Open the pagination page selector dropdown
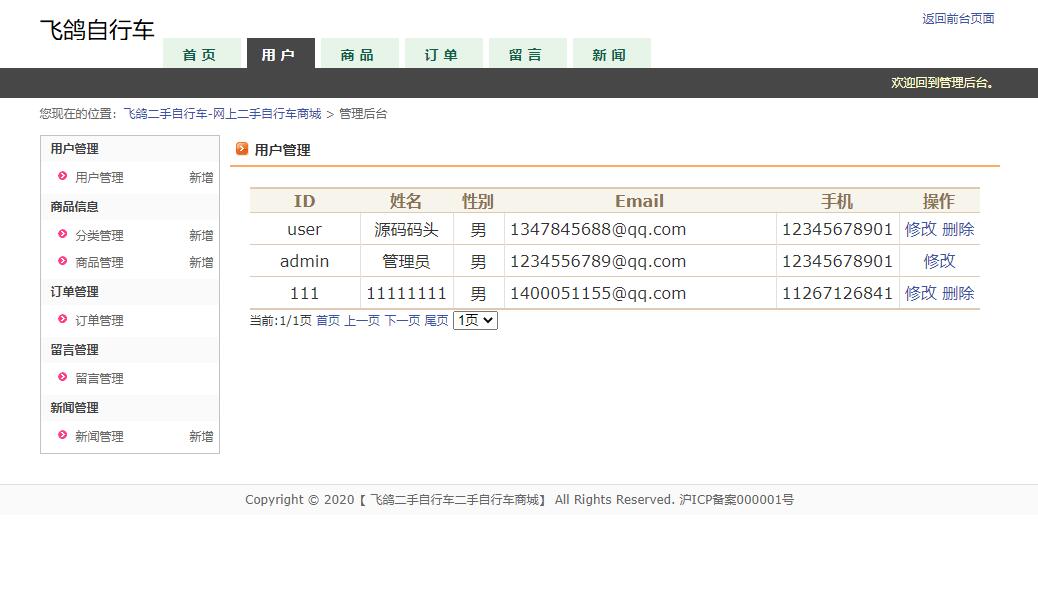The height and width of the screenshot is (598, 1038). click(474, 320)
